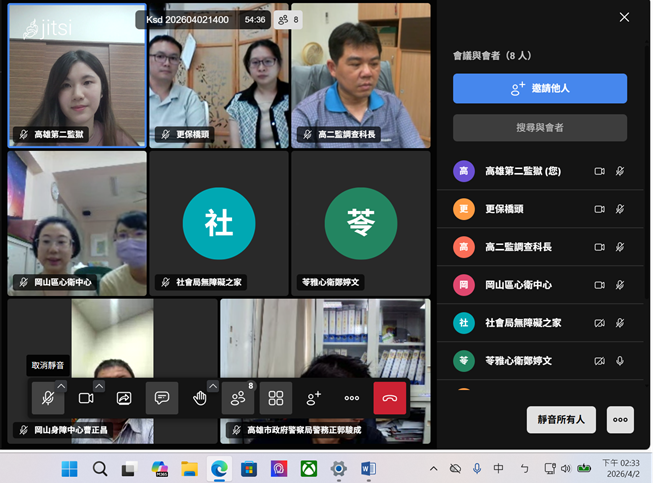Open the more actions menu in the toolbar
Viewport: 660px width, 483px height.
(352, 398)
